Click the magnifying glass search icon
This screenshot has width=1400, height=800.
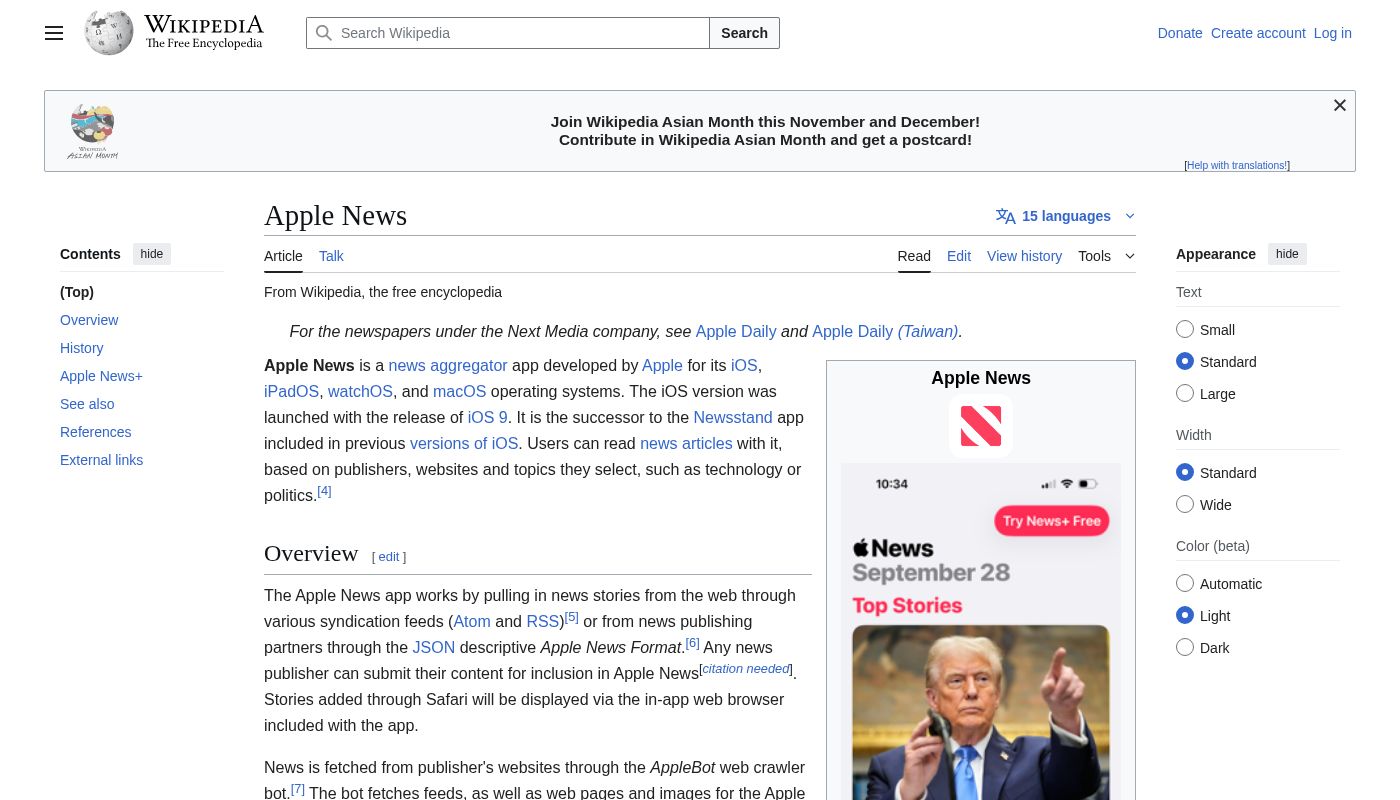324,33
